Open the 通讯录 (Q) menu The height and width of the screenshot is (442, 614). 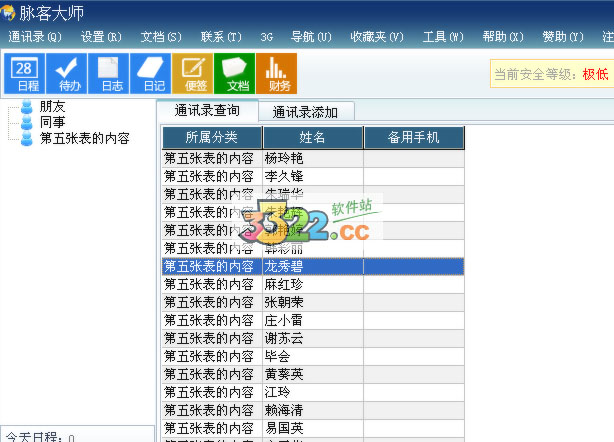point(35,37)
